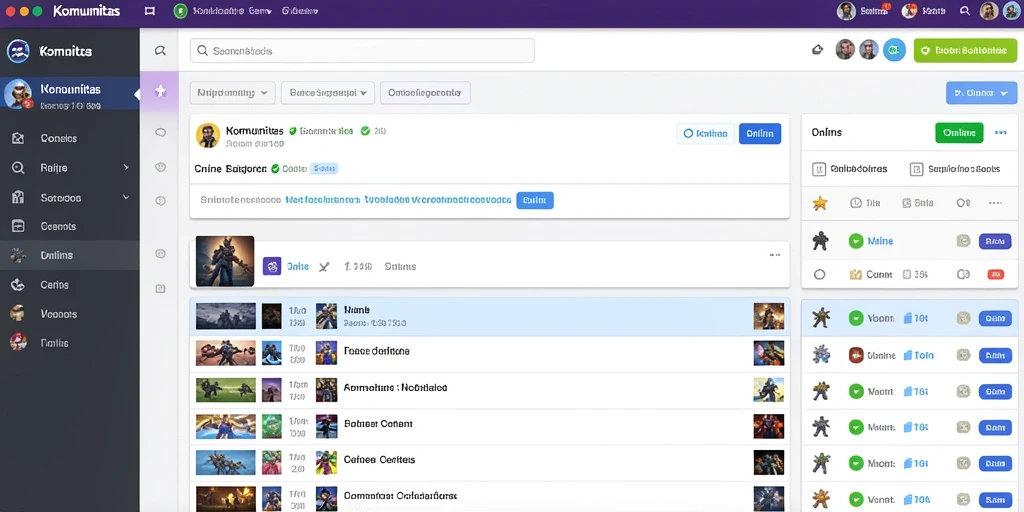The width and height of the screenshot is (1024, 512).
Task: Click the chat bubble icon below the star
Action: coord(160,133)
